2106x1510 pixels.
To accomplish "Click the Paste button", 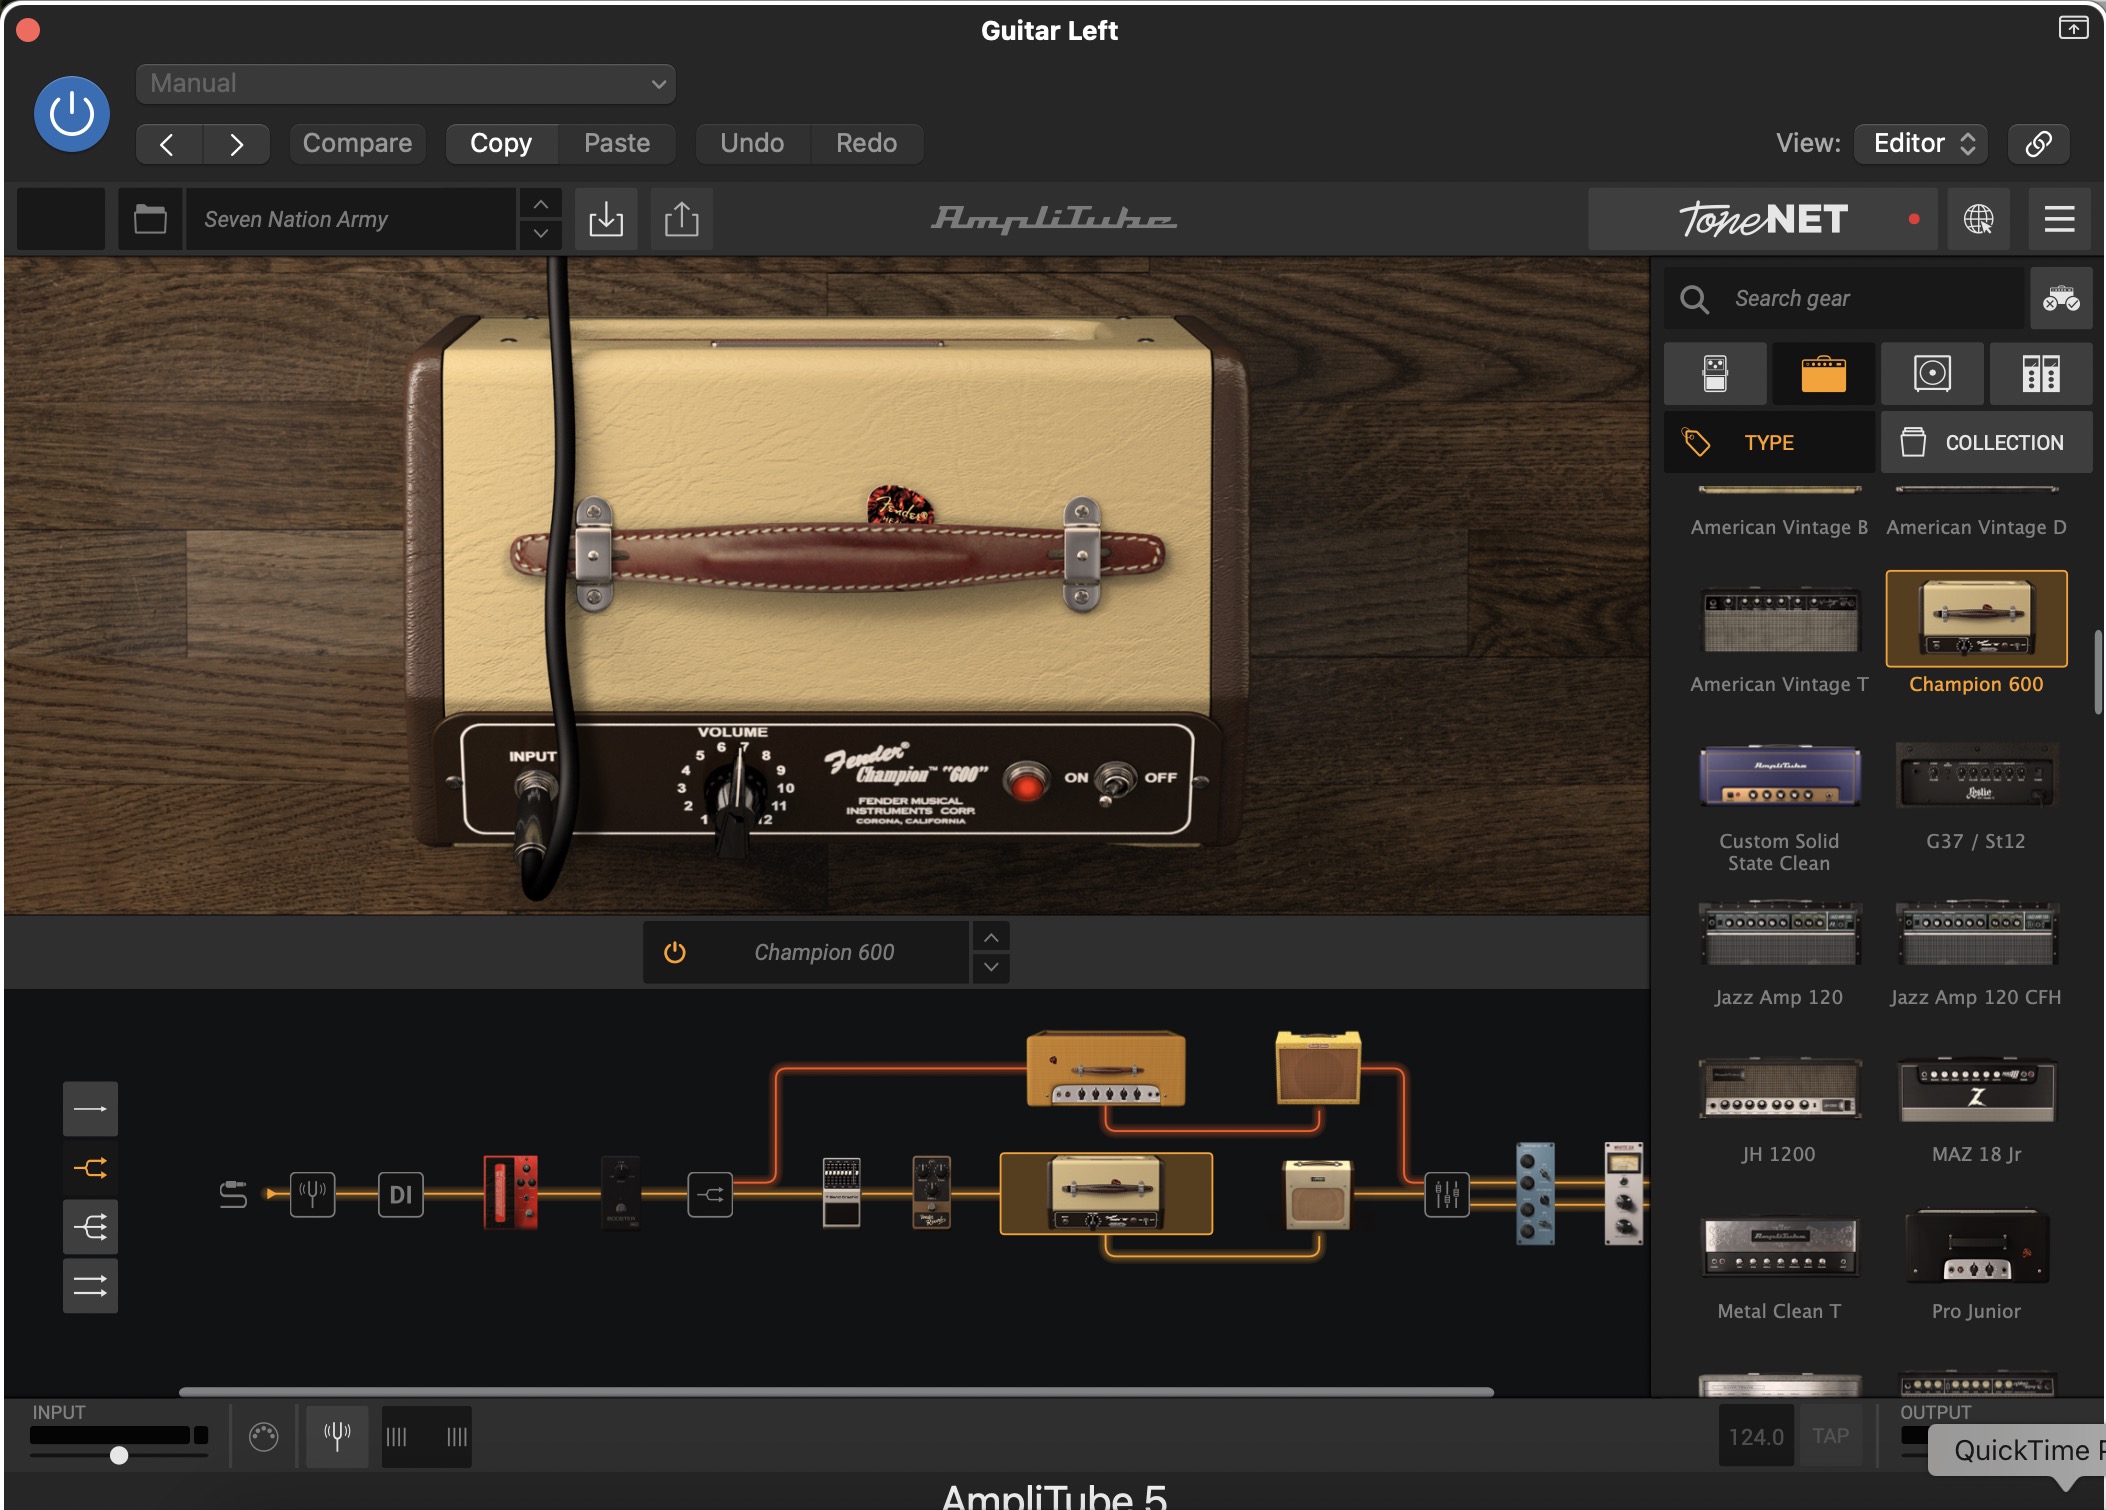I will pyautogui.click(x=617, y=144).
